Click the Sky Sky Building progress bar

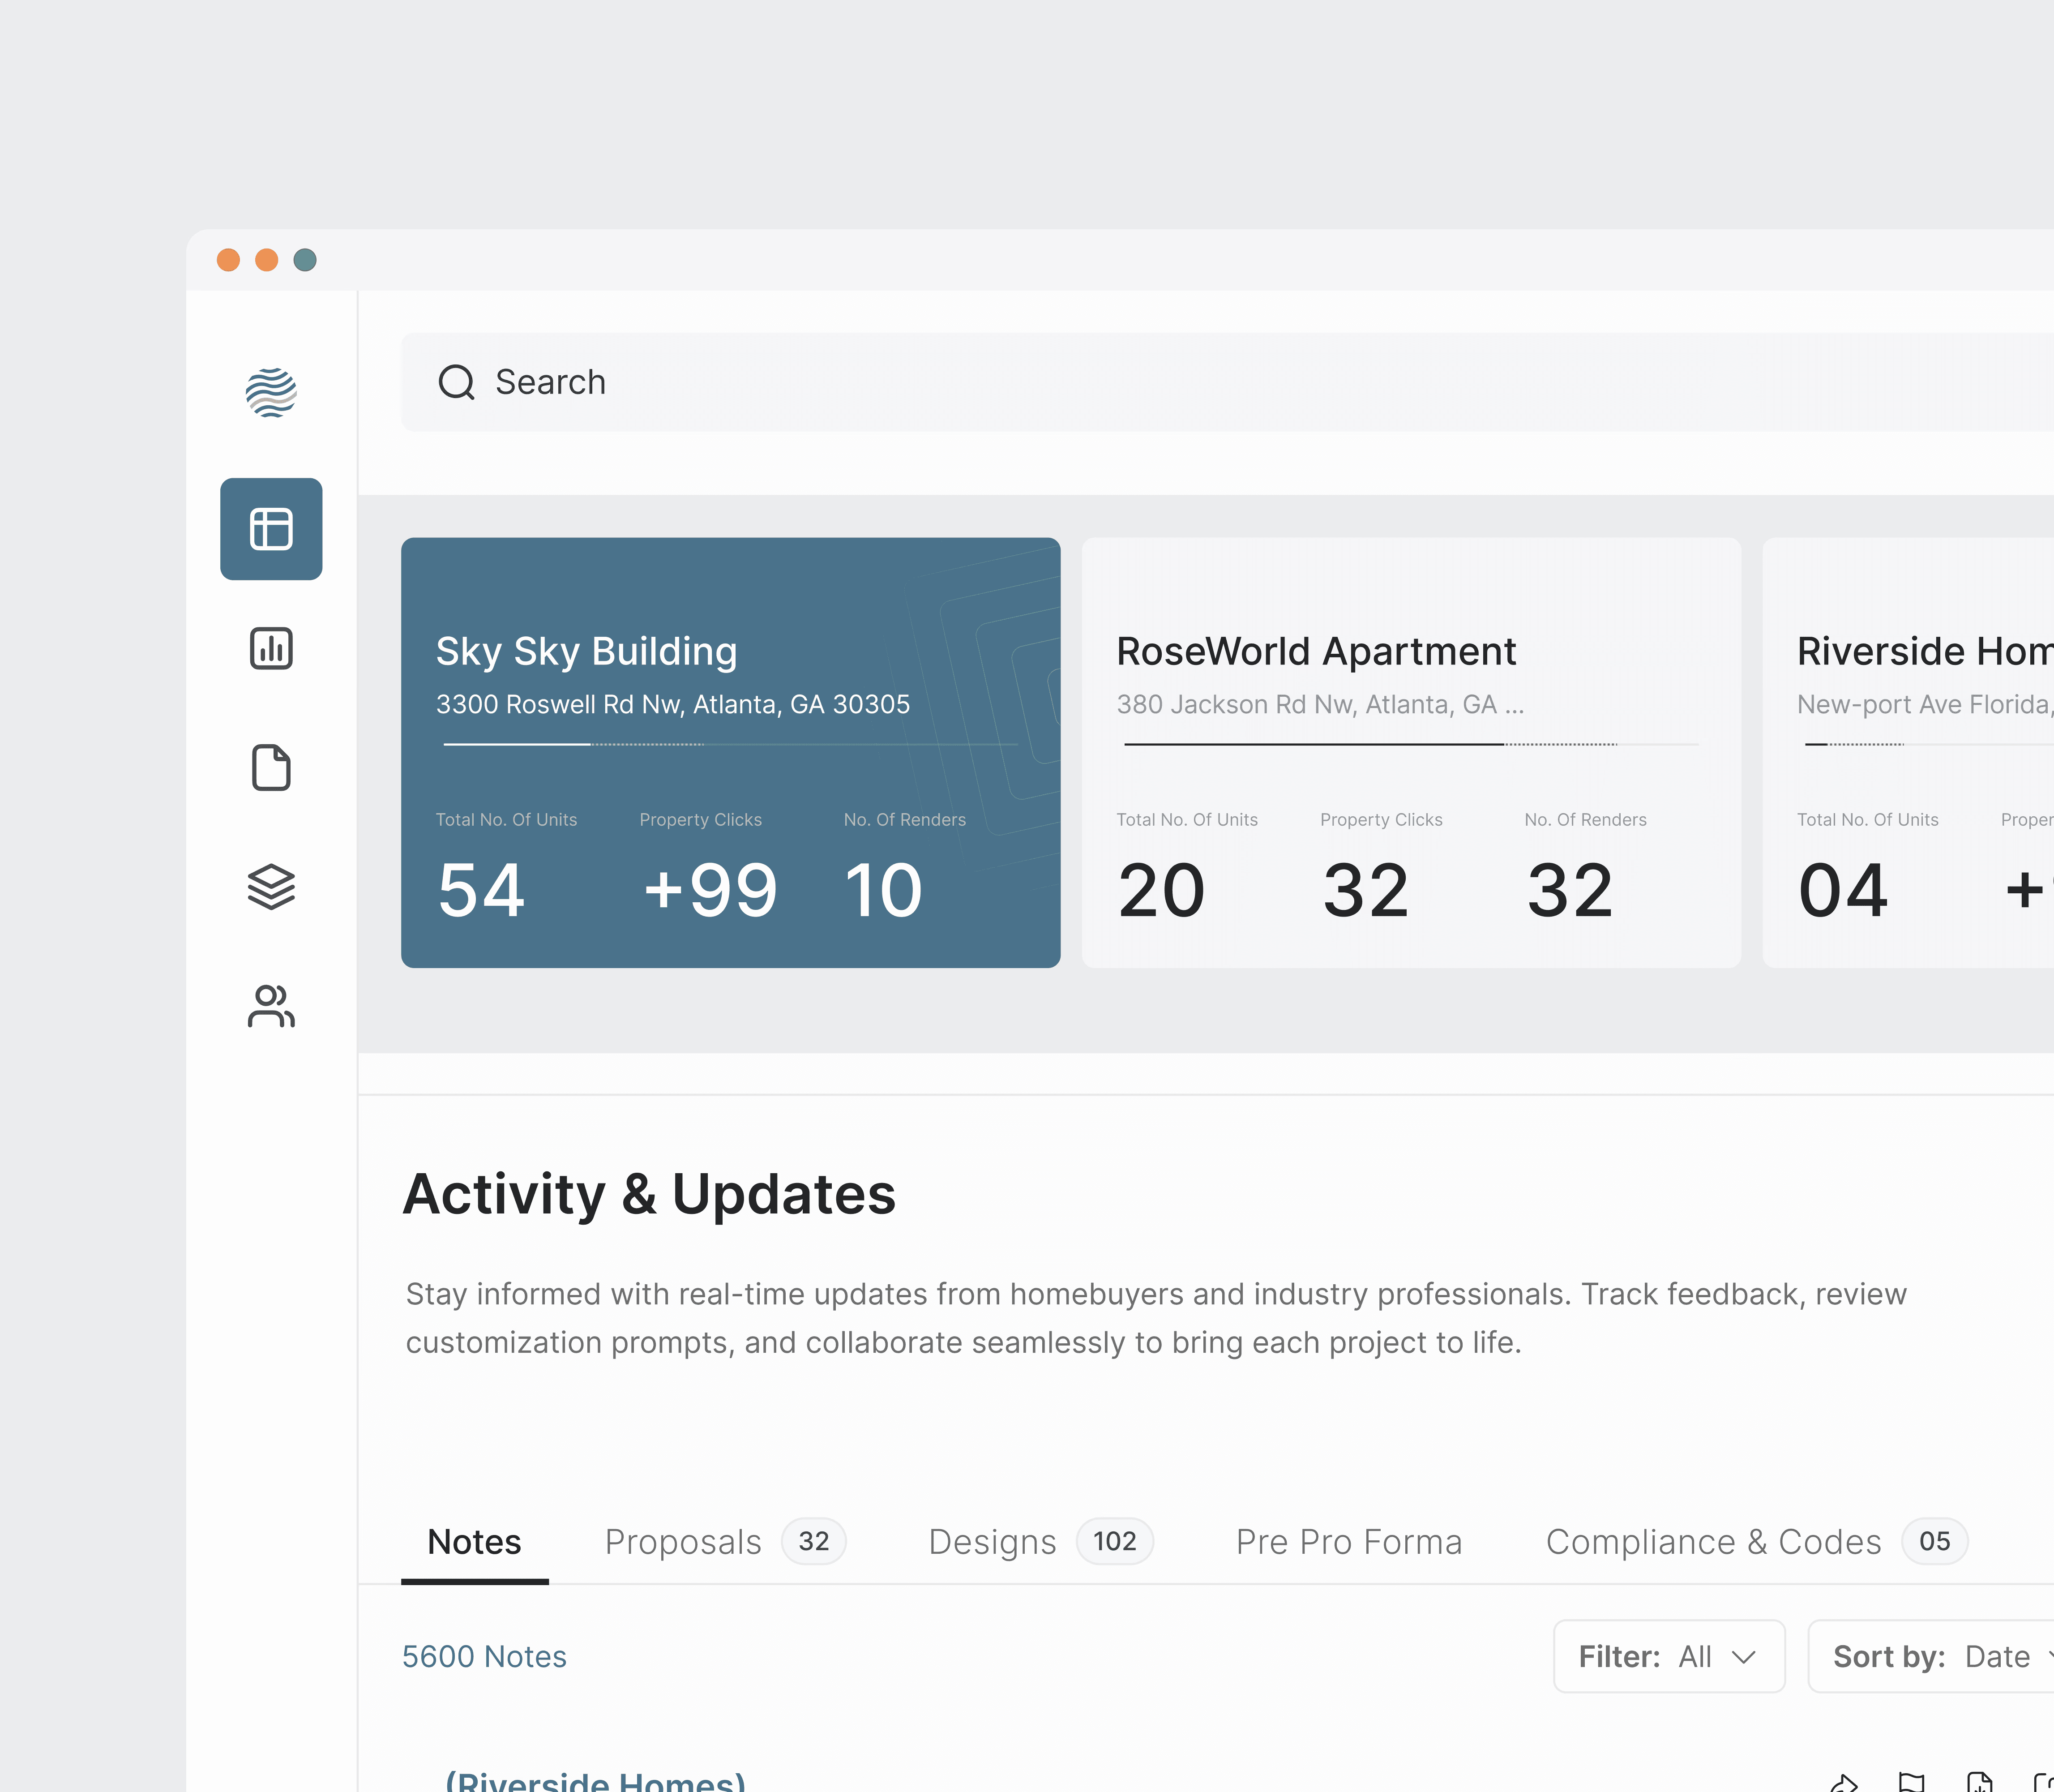[731, 744]
